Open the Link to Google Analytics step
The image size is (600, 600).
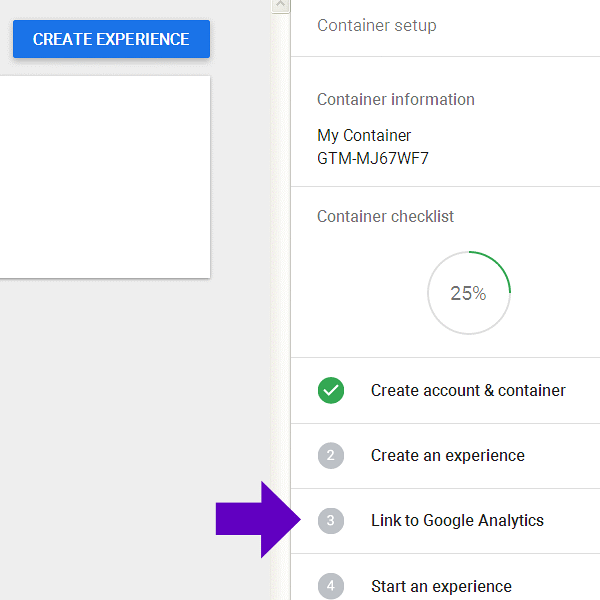[457, 521]
